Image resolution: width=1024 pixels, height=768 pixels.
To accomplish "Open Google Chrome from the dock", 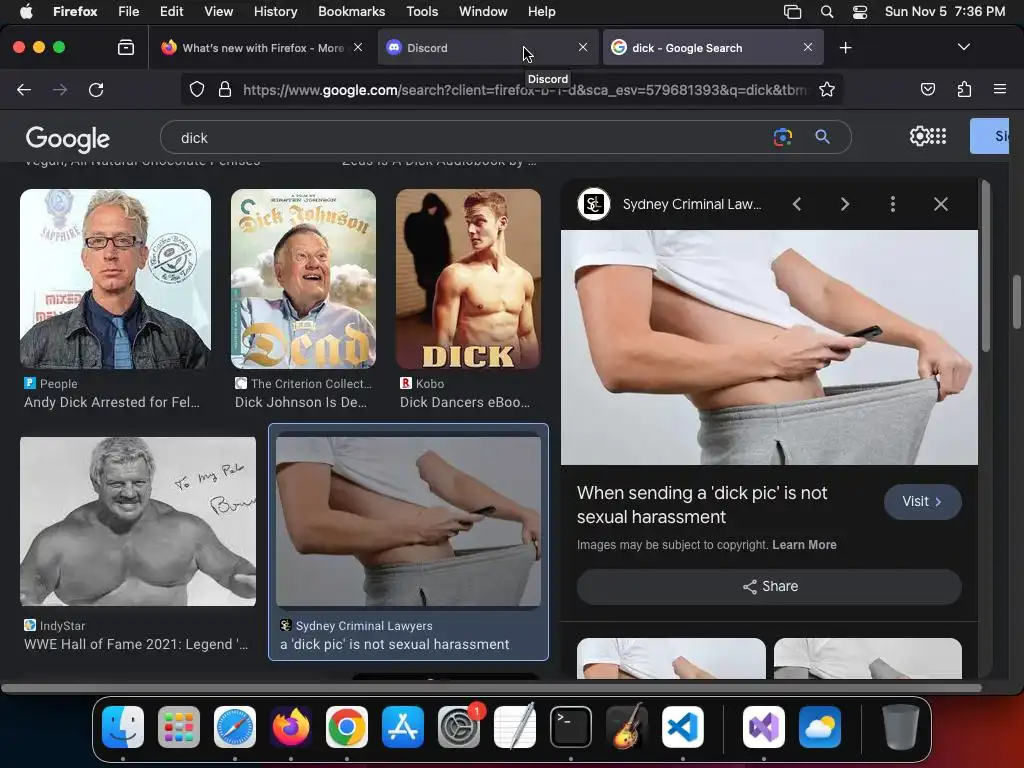I will coord(347,727).
